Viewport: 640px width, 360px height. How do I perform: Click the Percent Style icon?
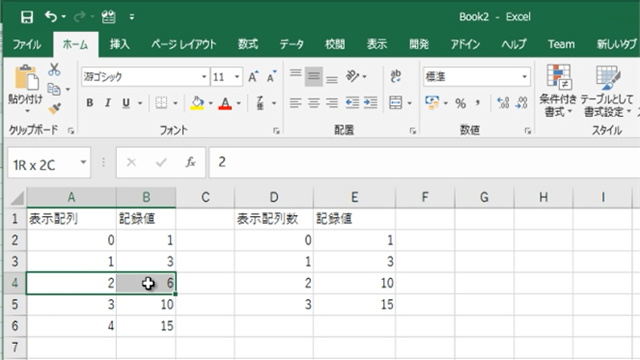click(x=460, y=103)
